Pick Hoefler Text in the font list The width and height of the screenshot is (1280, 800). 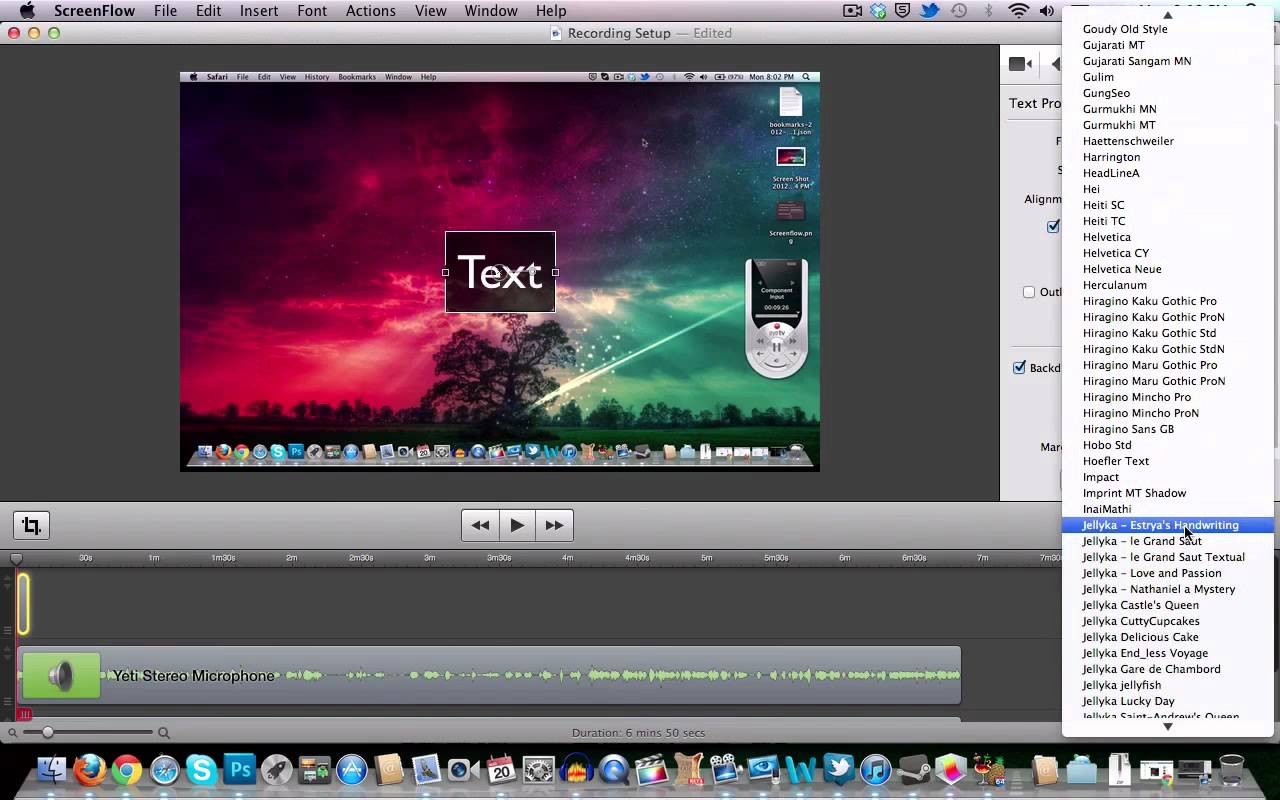click(1167, 461)
